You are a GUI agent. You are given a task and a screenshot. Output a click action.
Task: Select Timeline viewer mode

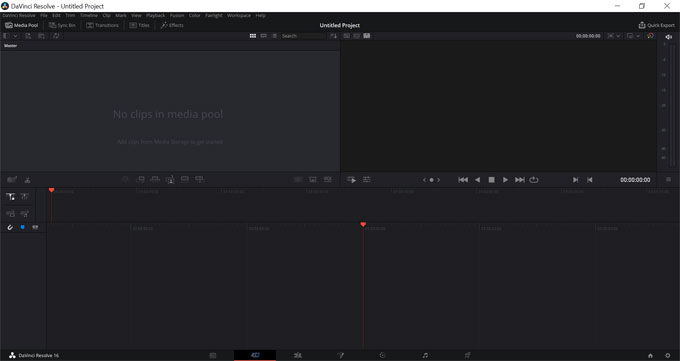[367, 36]
